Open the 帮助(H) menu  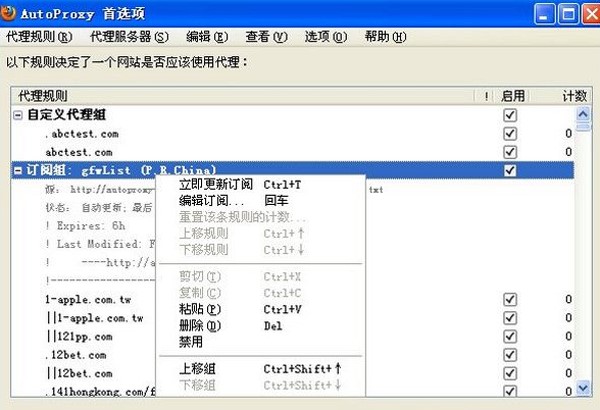coord(385,37)
